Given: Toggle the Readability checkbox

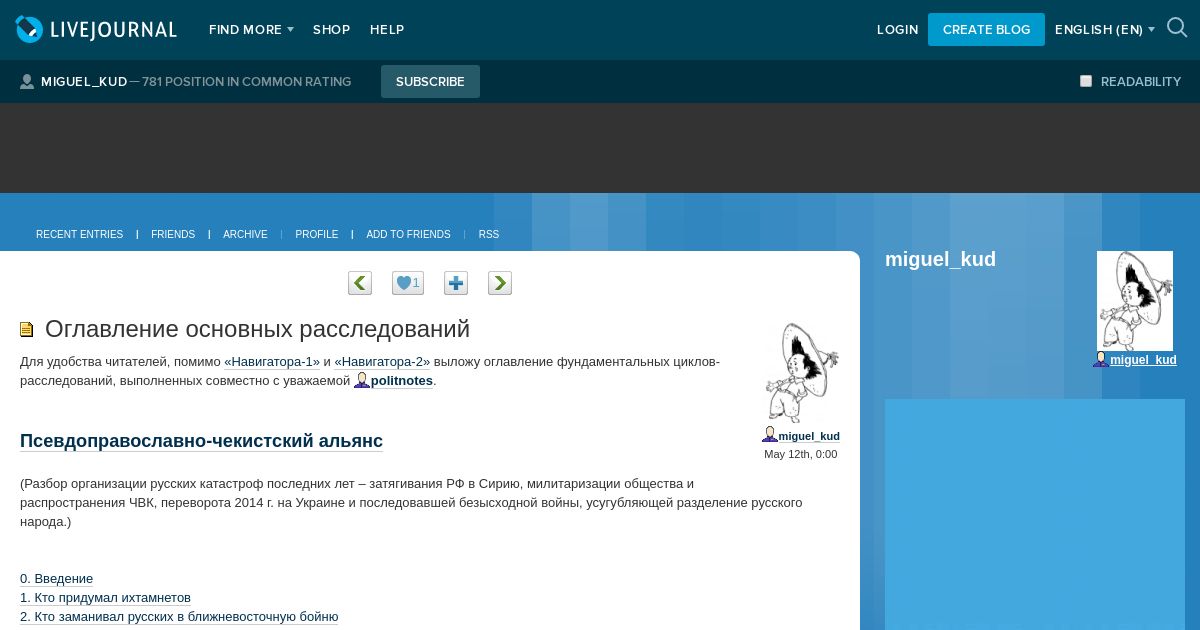Looking at the screenshot, I should coord(1086,81).
